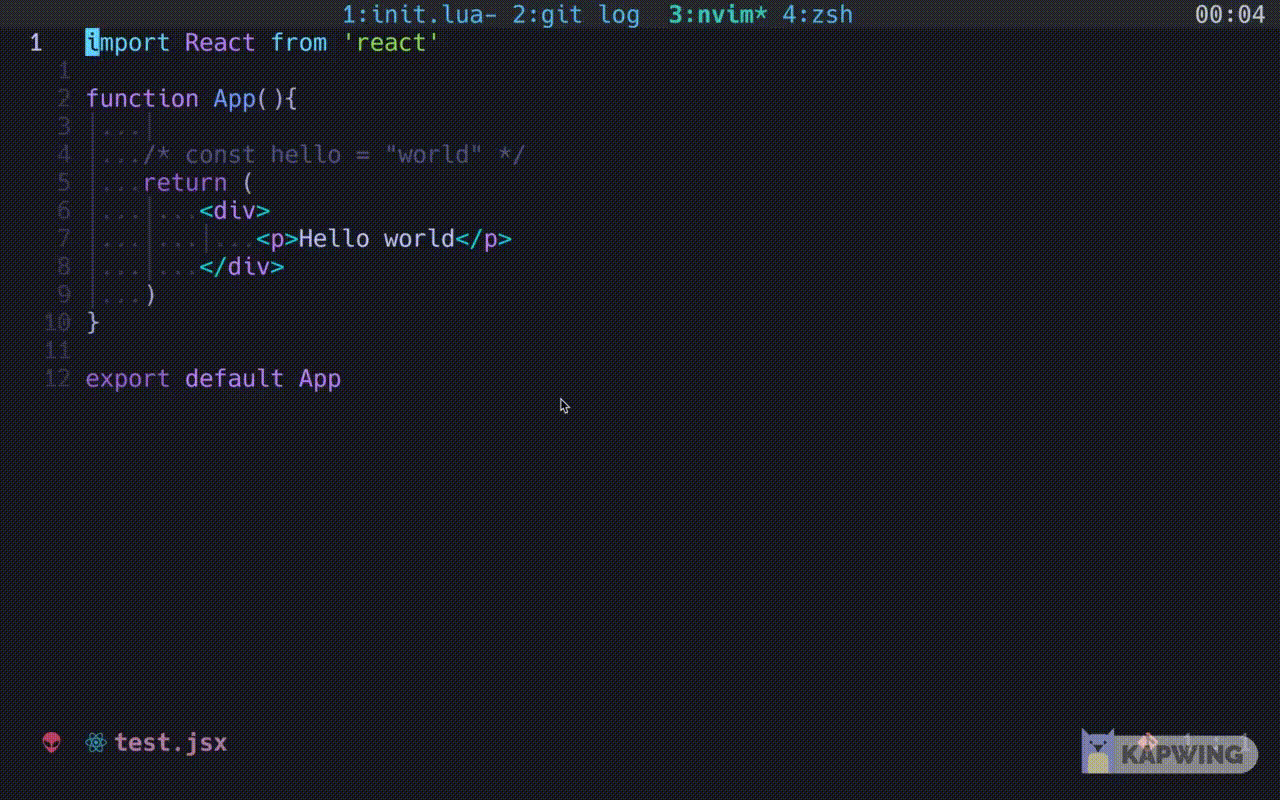This screenshot has height=800, width=1280.
Task: Click the React file-type icon beside test.jsx
Action: (96, 743)
